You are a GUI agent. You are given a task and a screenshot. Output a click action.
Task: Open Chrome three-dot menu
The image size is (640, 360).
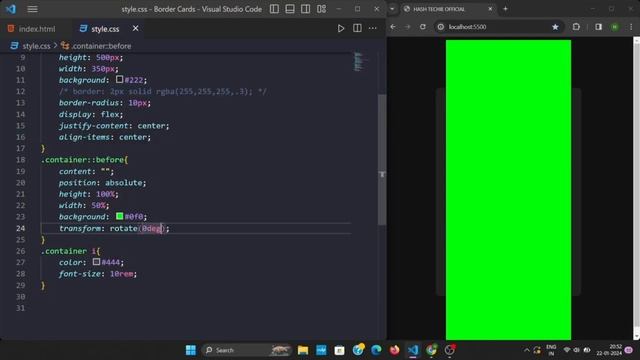click(631, 27)
